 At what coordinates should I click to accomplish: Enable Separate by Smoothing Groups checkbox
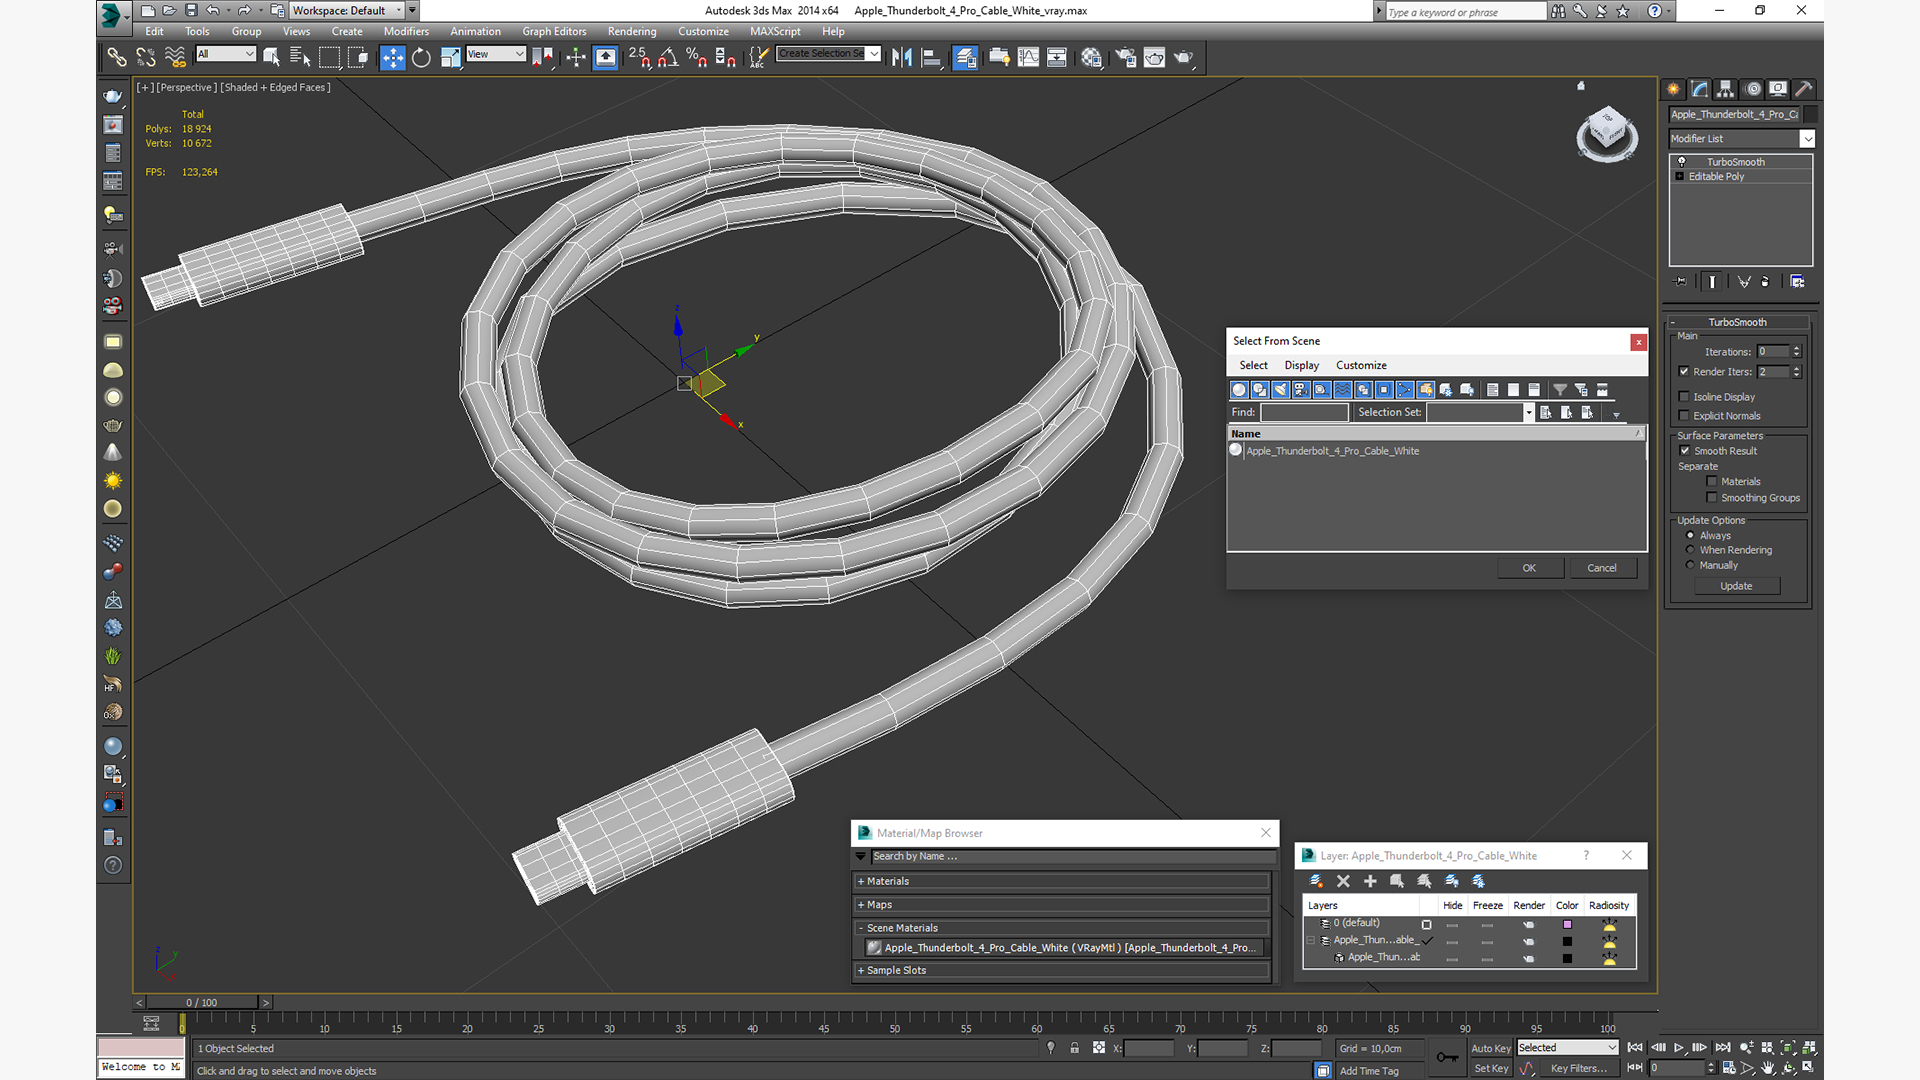1712,498
